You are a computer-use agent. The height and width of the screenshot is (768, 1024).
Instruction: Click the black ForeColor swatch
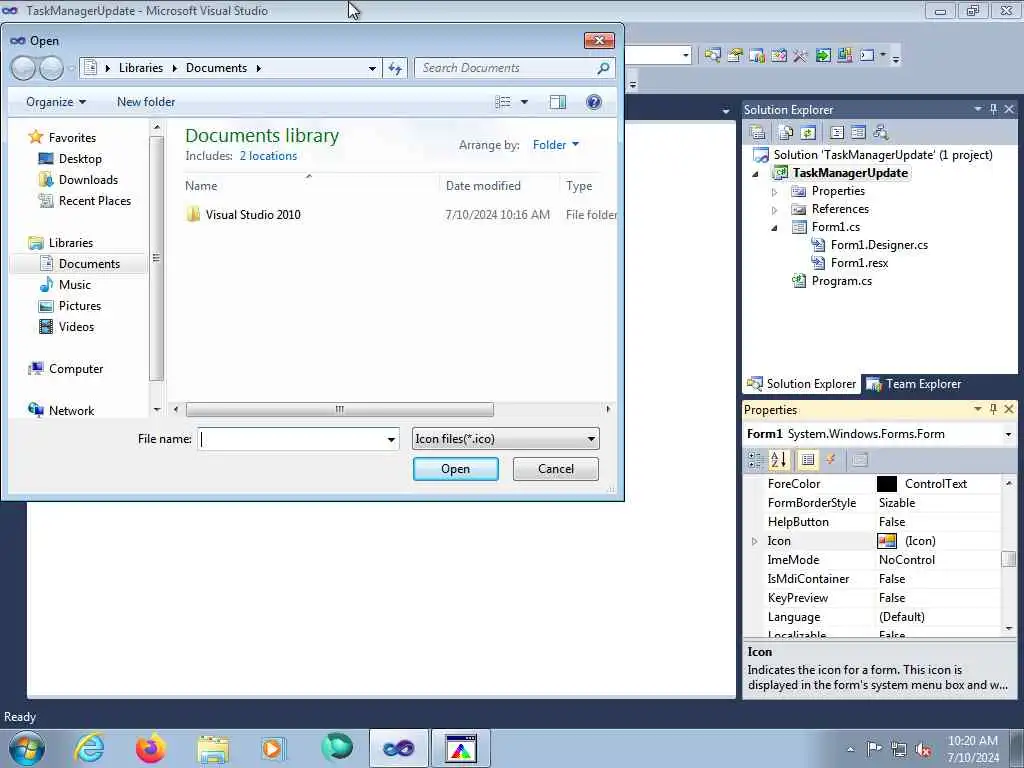[x=886, y=484]
